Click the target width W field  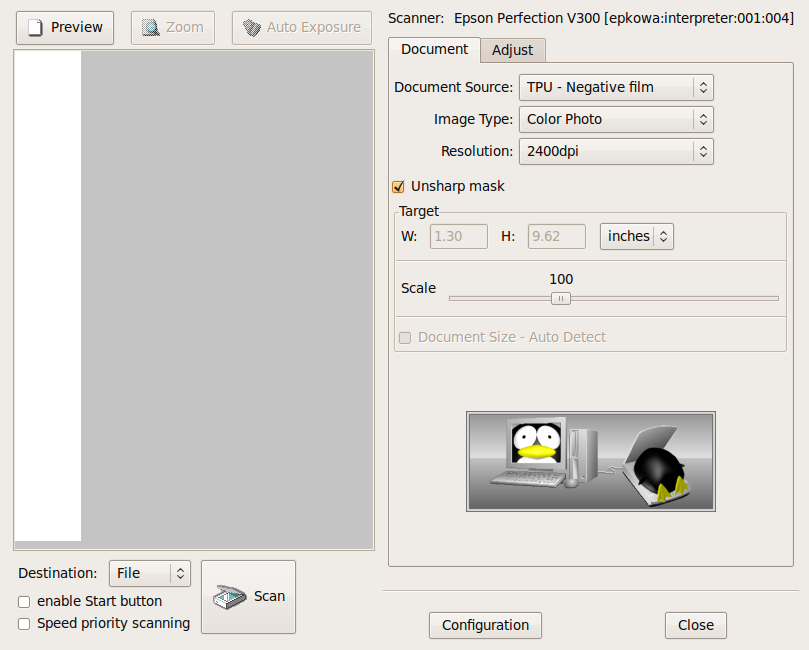pyautogui.click(x=459, y=237)
